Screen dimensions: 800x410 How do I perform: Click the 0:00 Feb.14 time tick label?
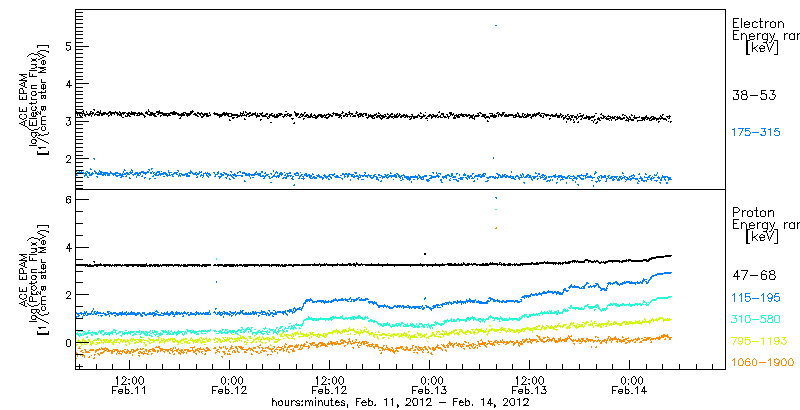[630, 385]
